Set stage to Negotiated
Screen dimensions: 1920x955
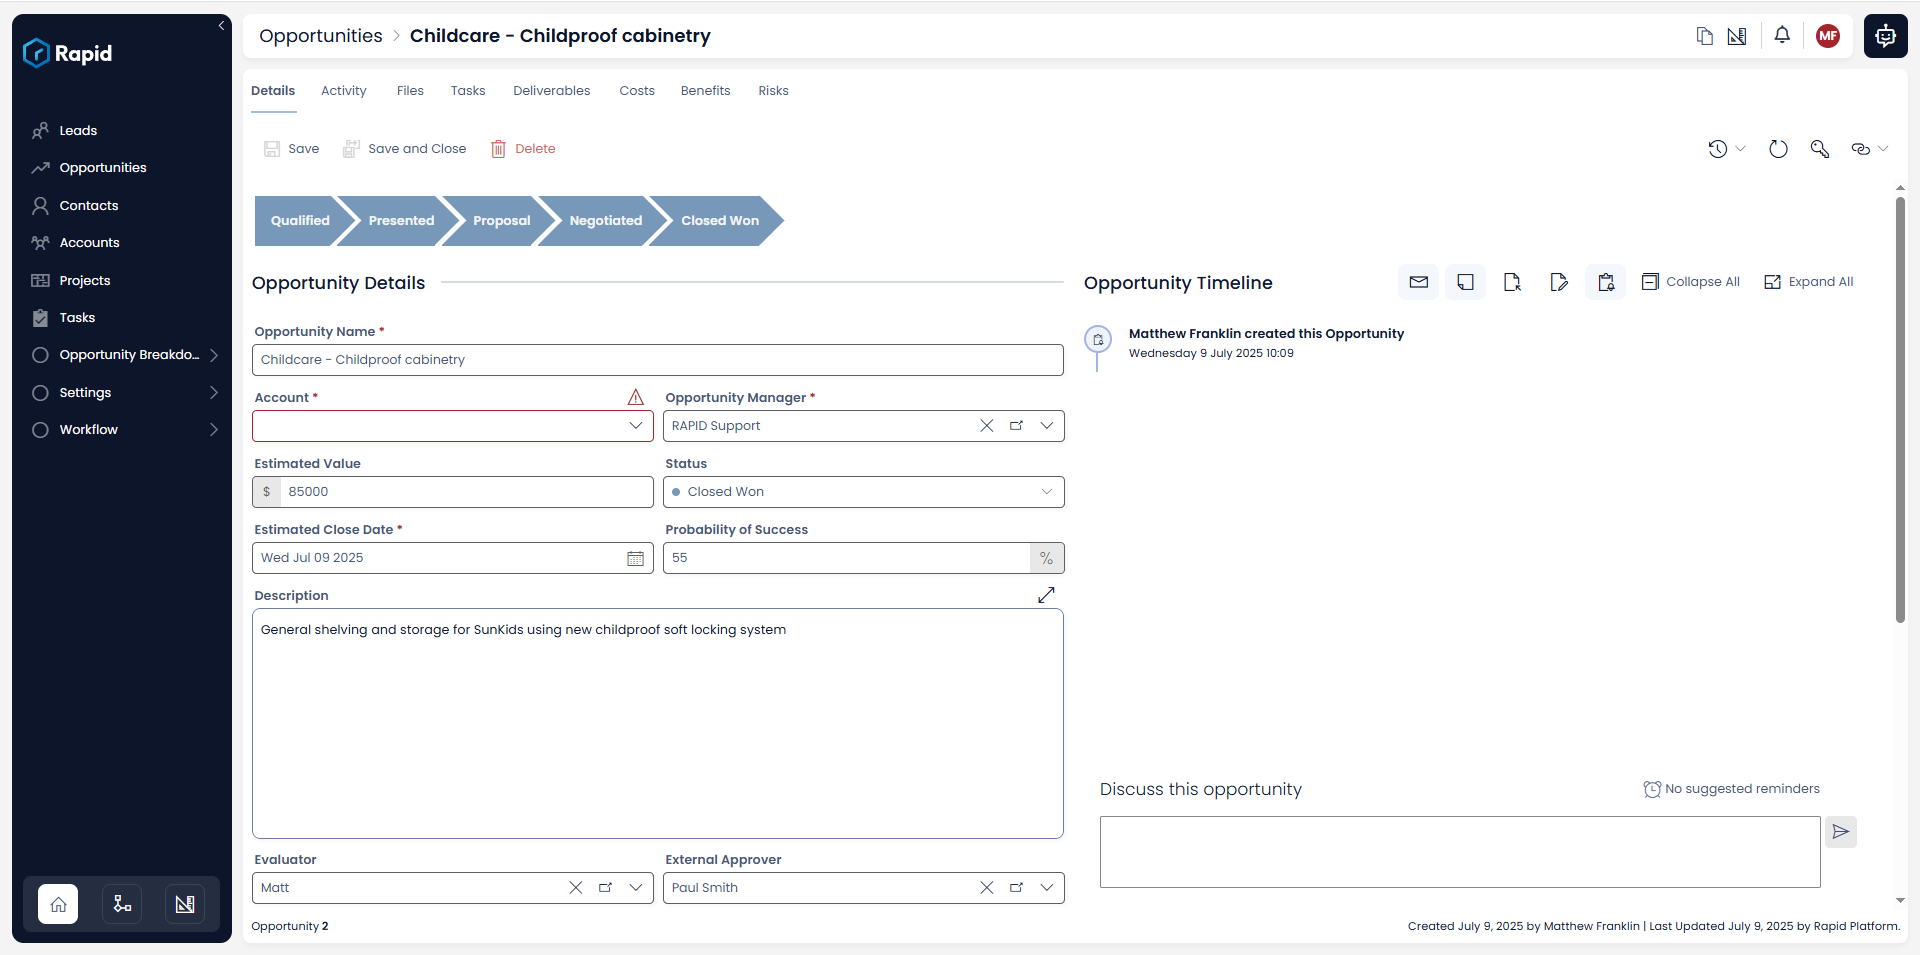pos(605,221)
